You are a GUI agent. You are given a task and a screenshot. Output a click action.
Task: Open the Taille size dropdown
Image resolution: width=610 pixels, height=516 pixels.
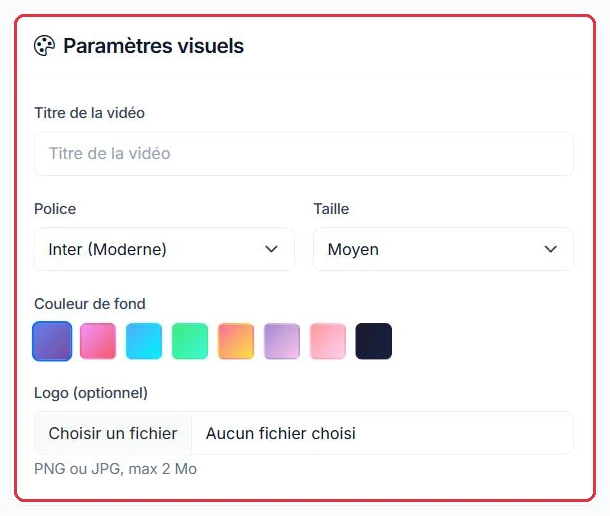pyautogui.click(x=443, y=249)
